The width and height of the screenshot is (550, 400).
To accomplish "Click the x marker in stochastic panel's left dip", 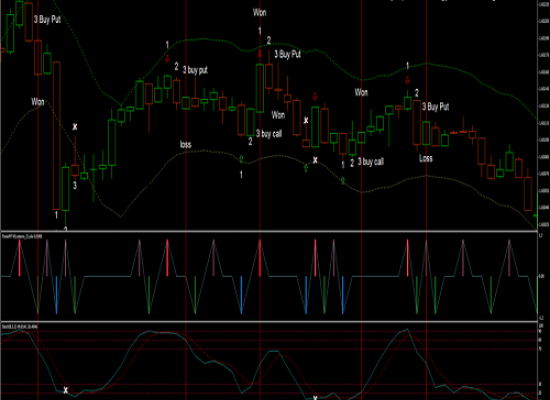I will [x=65, y=390].
